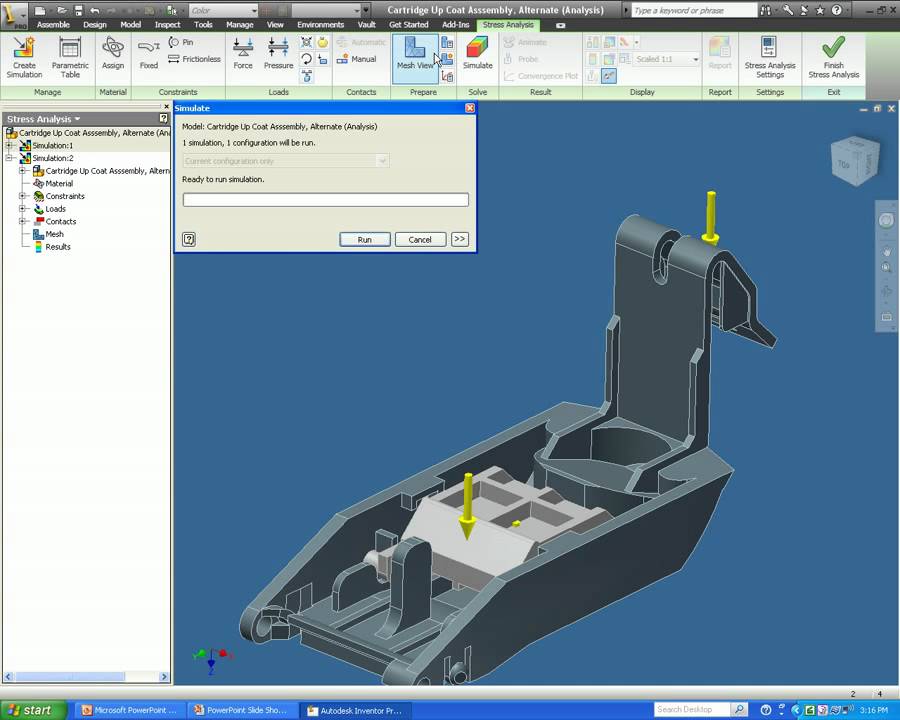Expand the Simulation:1 tree node
The width and height of the screenshot is (900, 720).
tap(9, 145)
